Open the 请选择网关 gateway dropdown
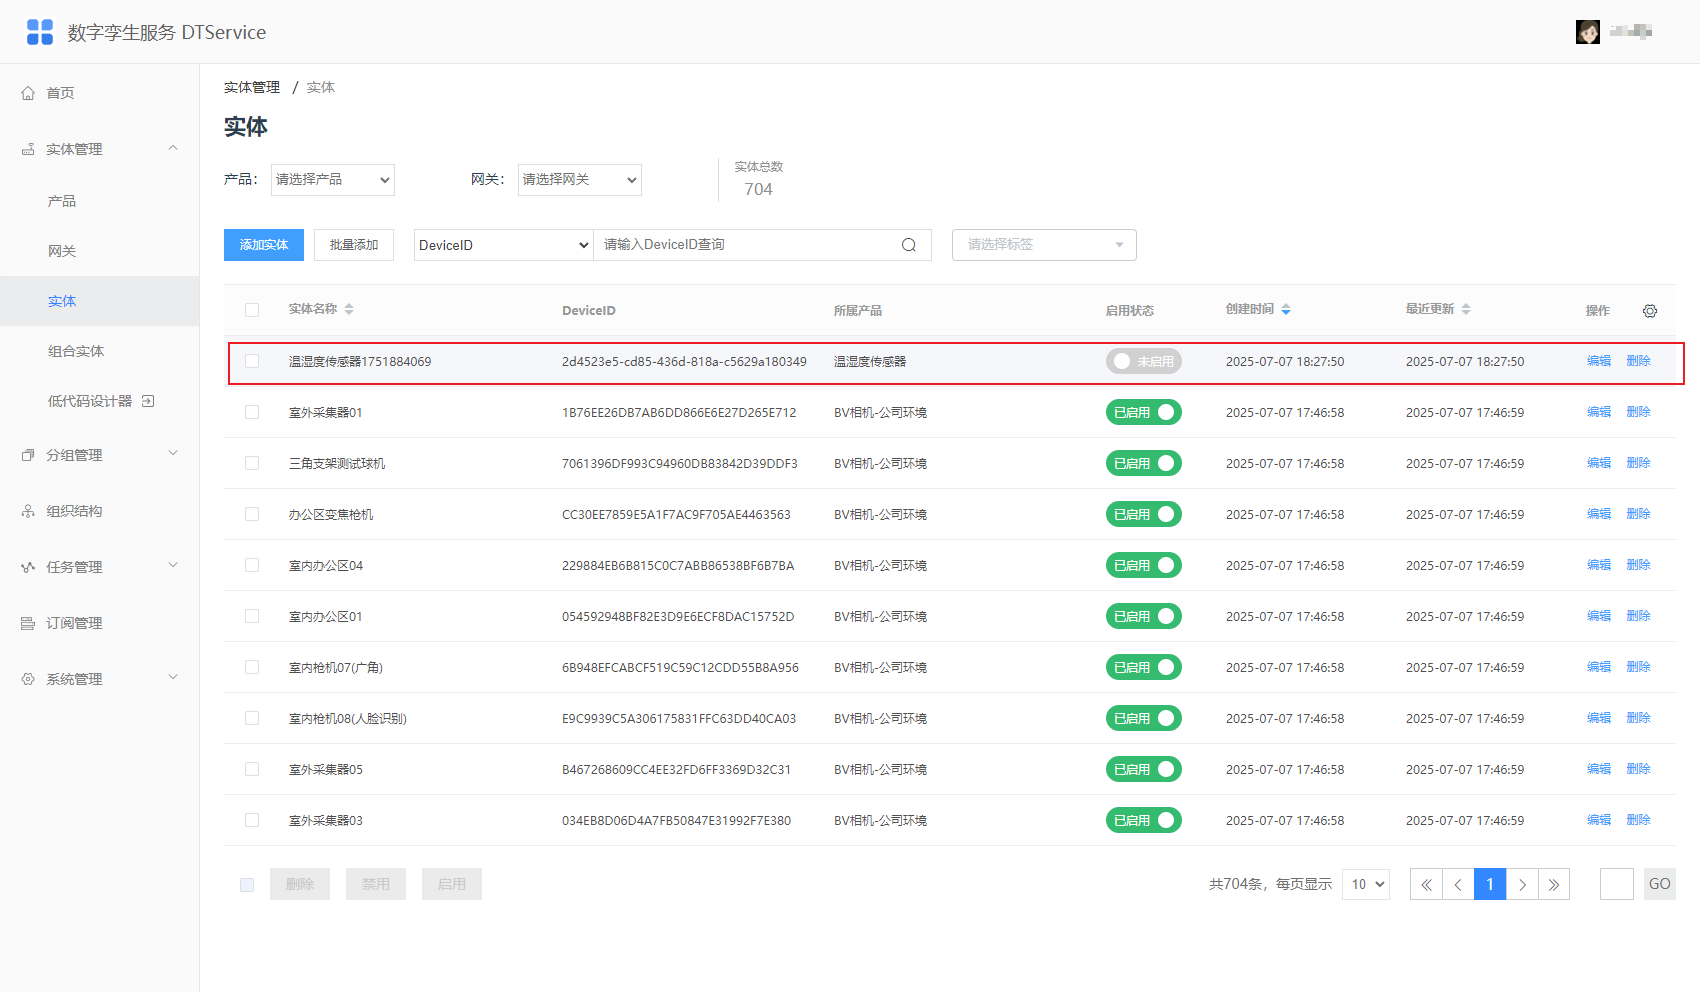 (580, 180)
